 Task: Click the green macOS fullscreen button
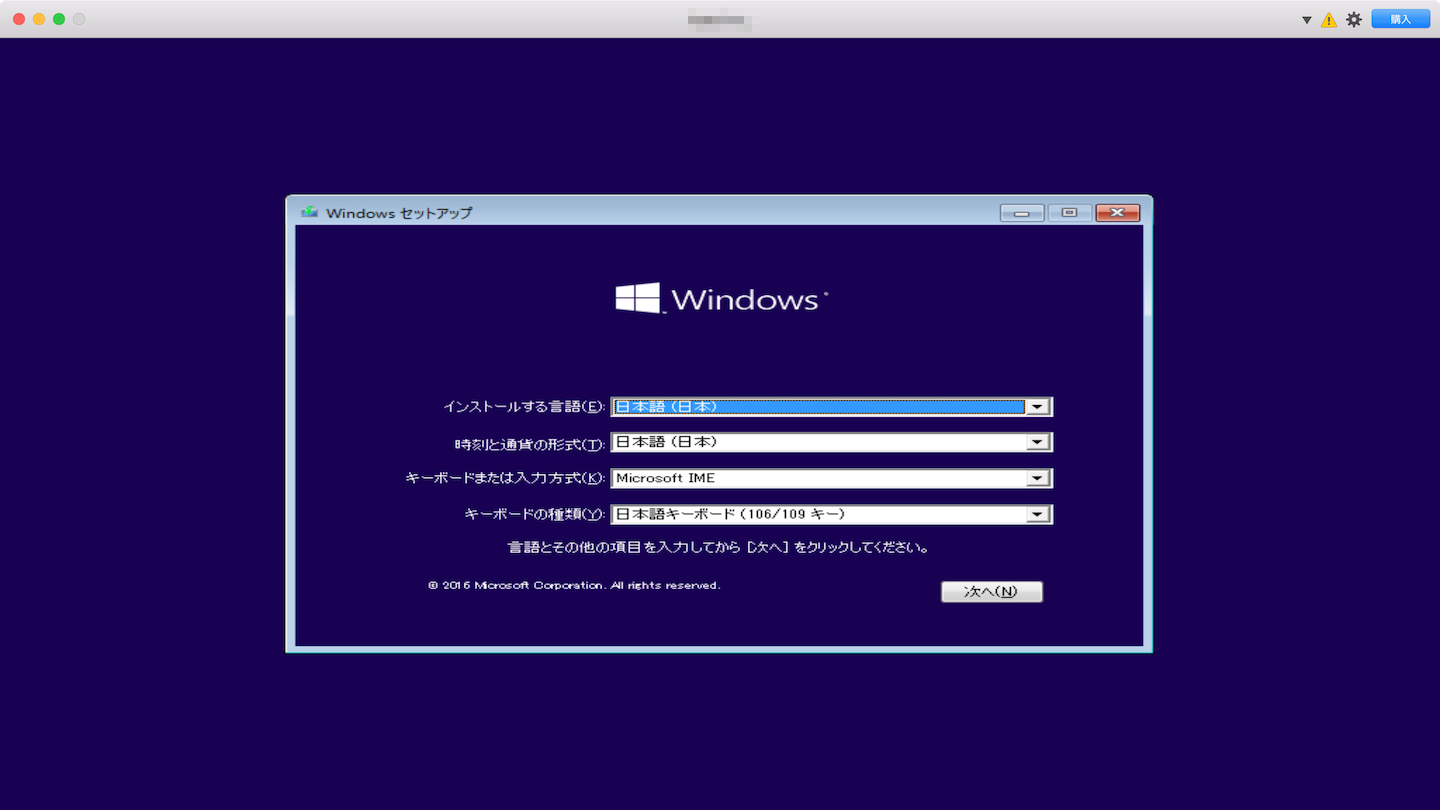pos(59,19)
